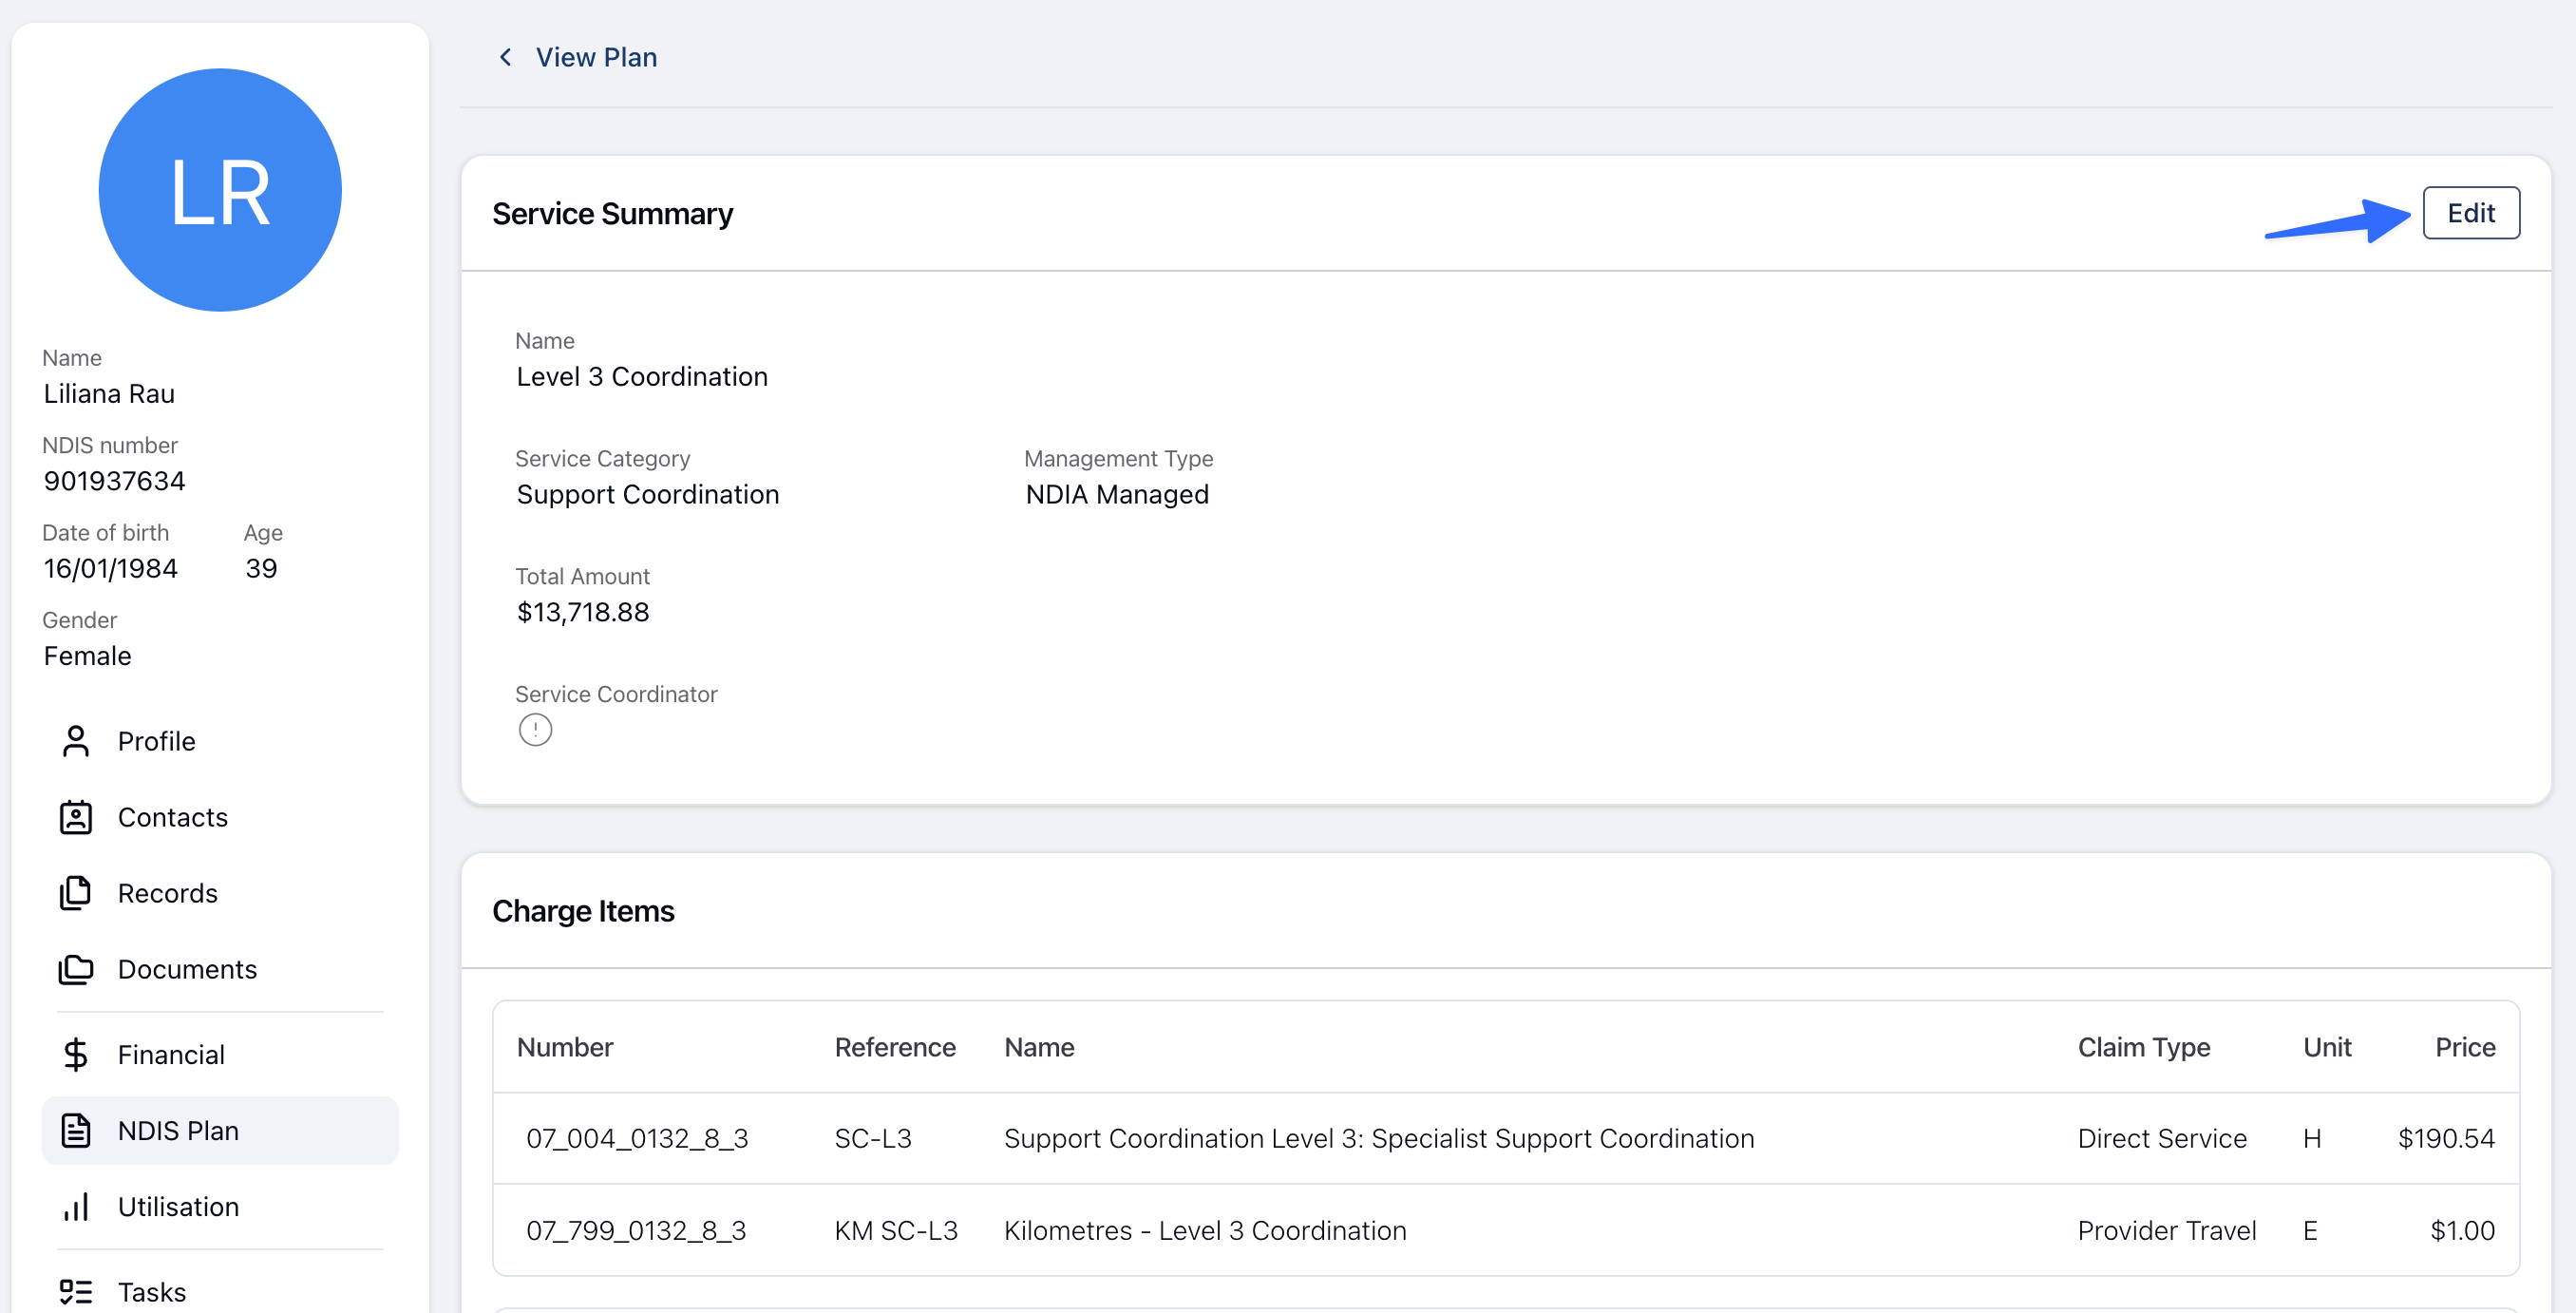
Task: Click the Utilisation bar chart icon
Action: coord(76,1206)
